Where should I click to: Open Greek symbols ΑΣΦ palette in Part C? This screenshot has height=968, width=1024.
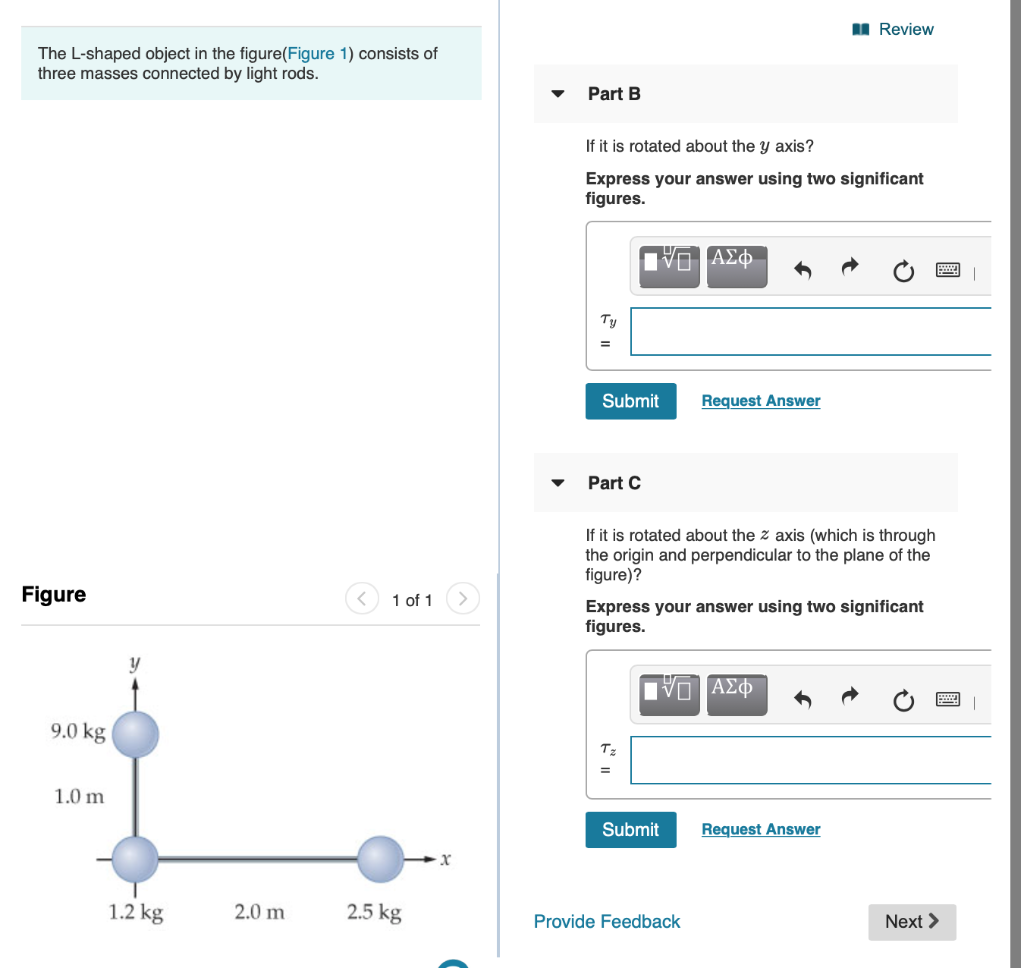(737, 694)
